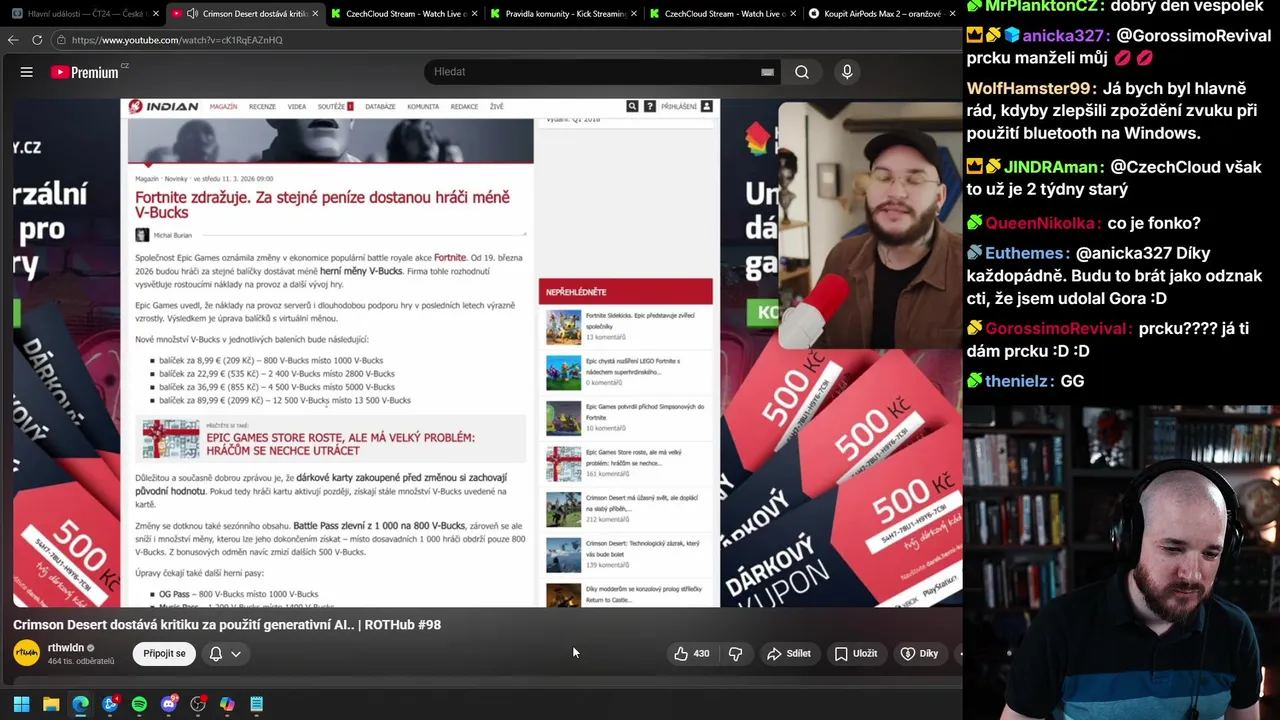The width and height of the screenshot is (1280, 720).
Task: Open the rthwldn channel avatar
Action: click(27, 653)
